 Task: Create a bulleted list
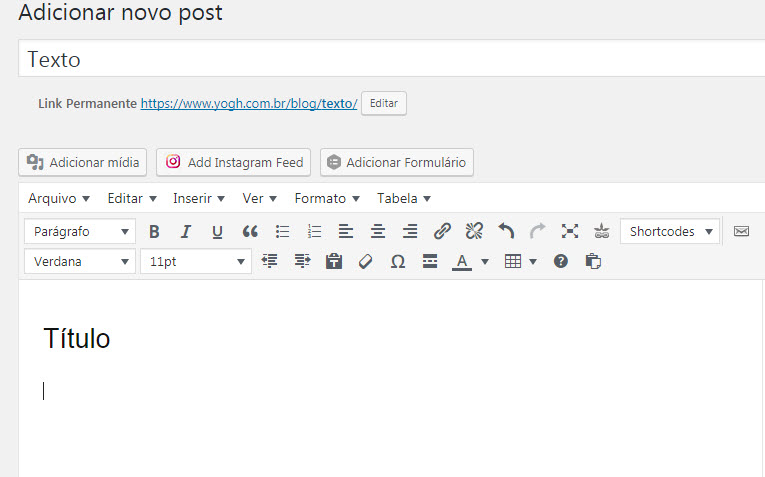(282, 231)
